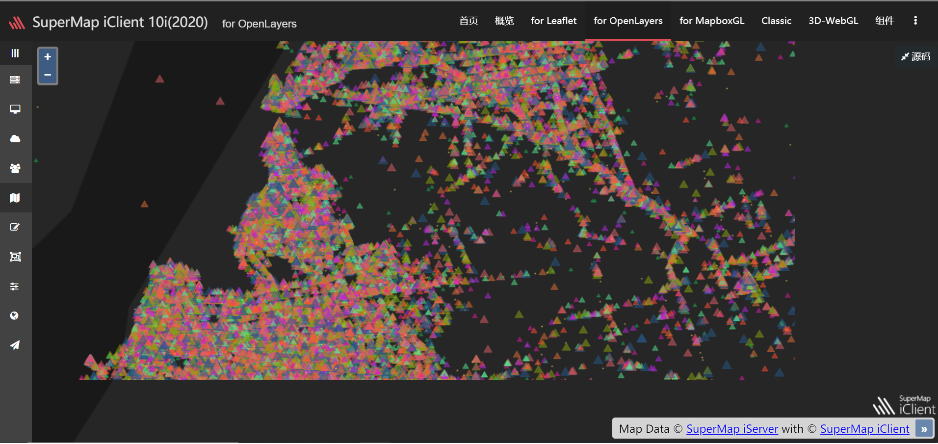
Task: Open the desktop monitor icon in the sidebar
Action: click(16, 110)
